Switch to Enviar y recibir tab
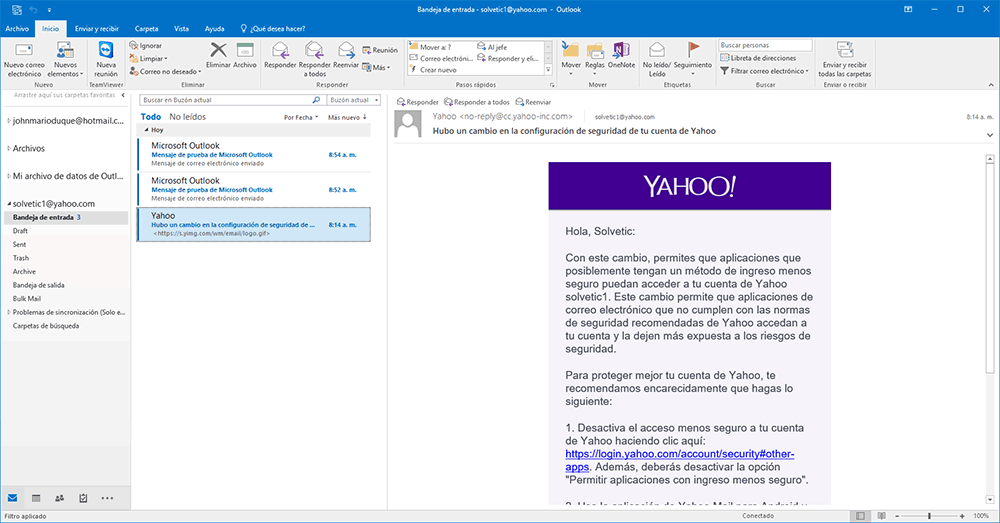Image resolution: width=1000 pixels, height=523 pixels. click(97, 29)
